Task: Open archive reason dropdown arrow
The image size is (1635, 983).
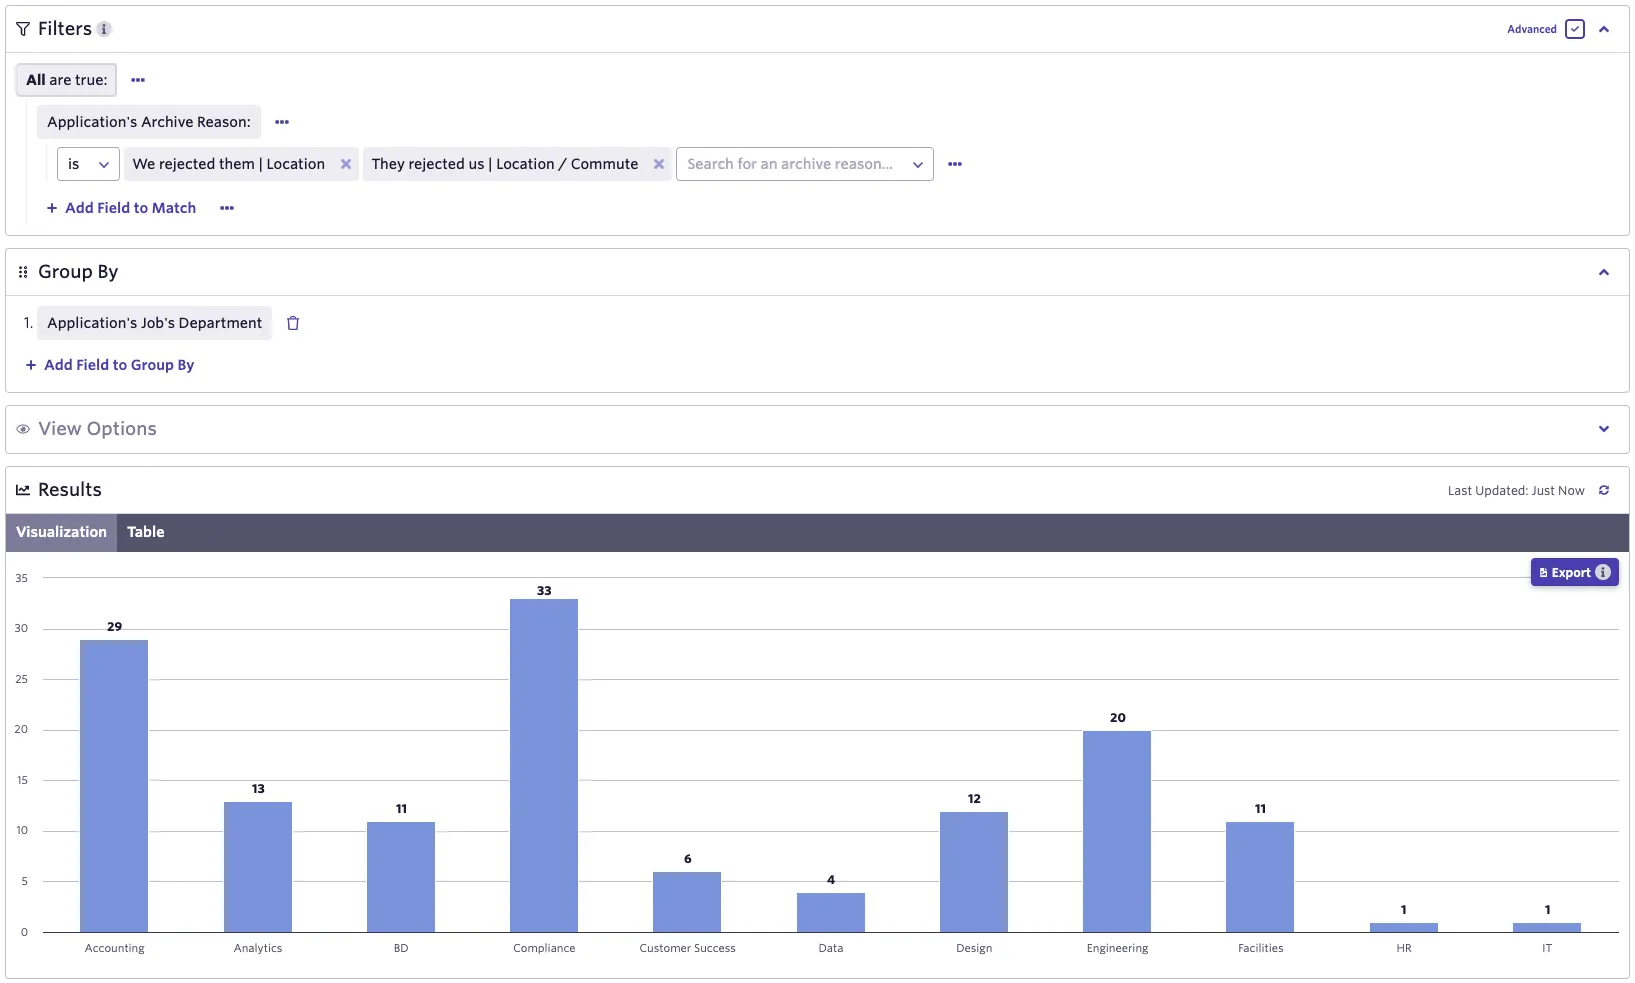Action: 918,164
